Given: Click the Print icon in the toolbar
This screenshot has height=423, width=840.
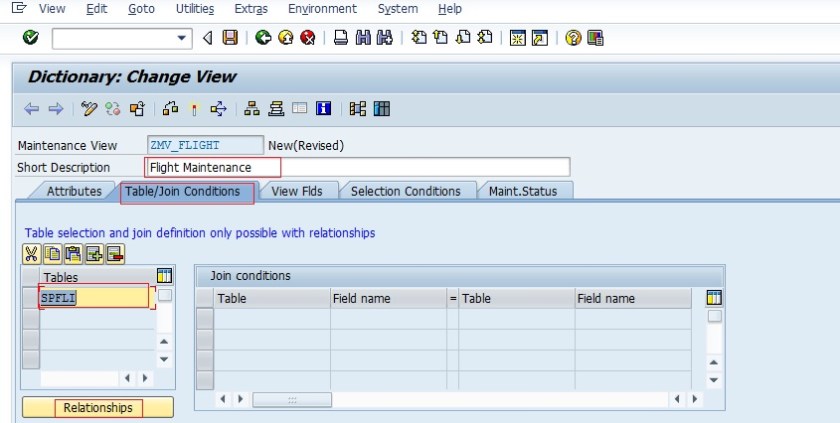Looking at the screenshot, I should 340,38.
